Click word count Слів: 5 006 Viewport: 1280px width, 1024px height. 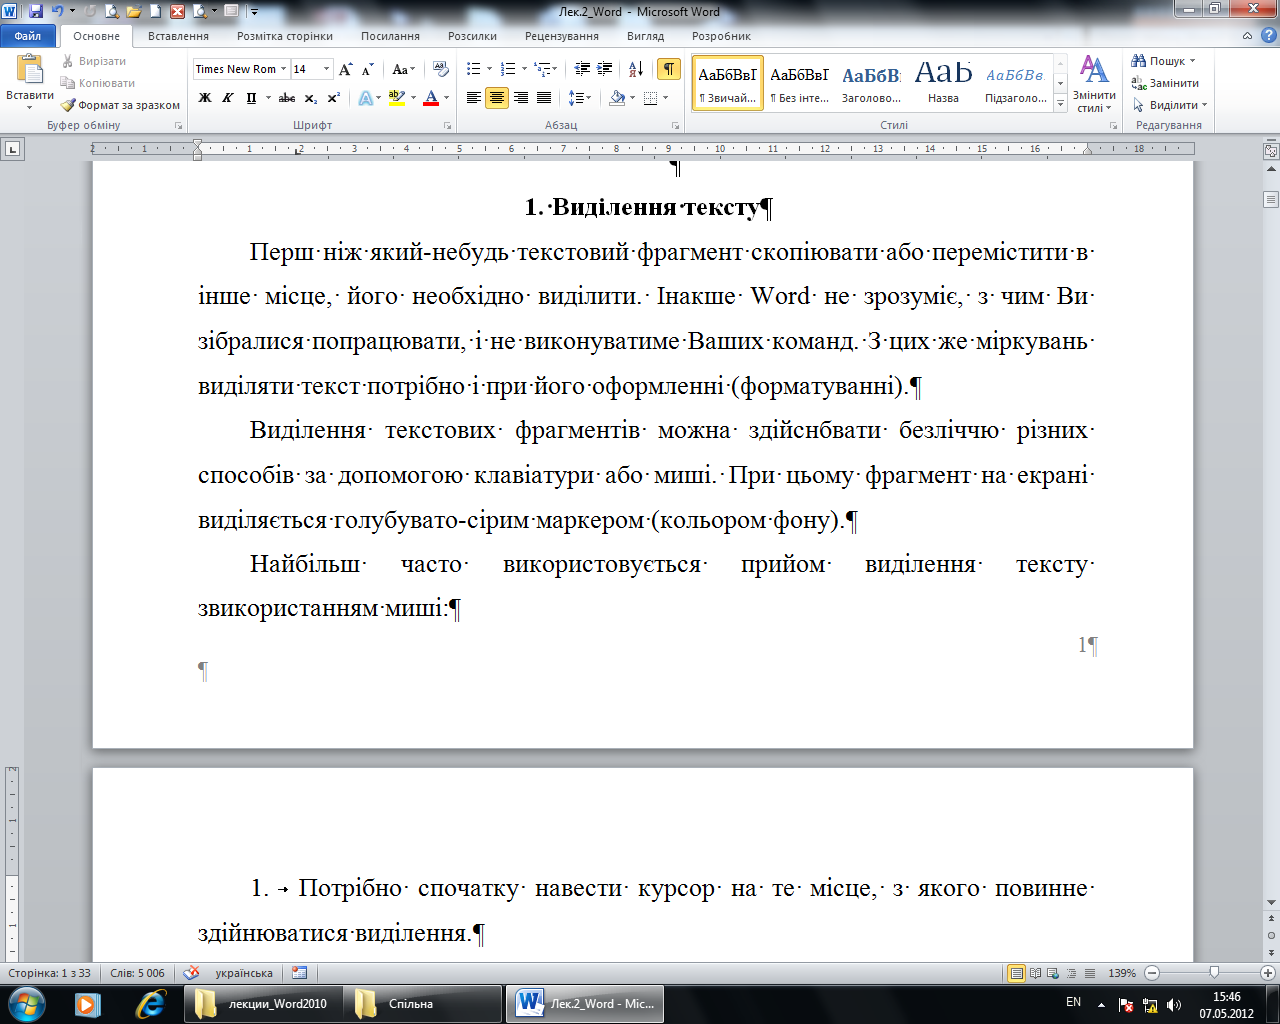[137, 973]
